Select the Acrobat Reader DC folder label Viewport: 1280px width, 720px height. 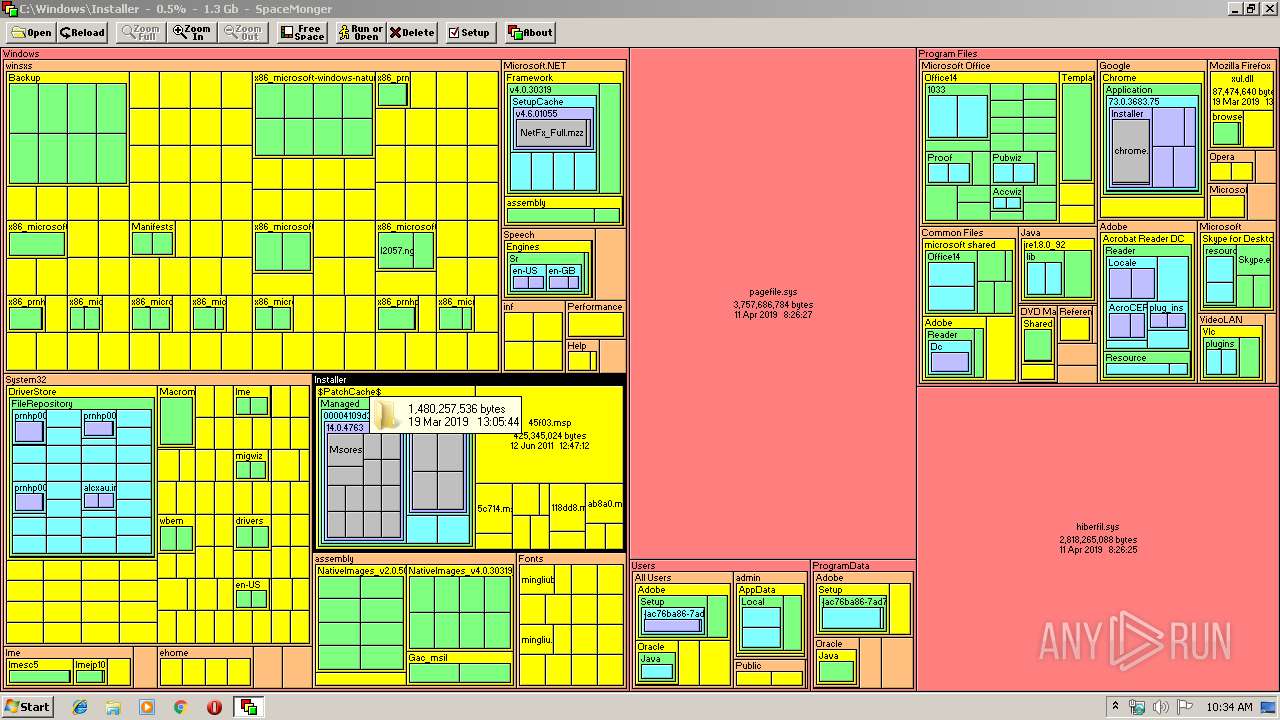click(1143, 239)
